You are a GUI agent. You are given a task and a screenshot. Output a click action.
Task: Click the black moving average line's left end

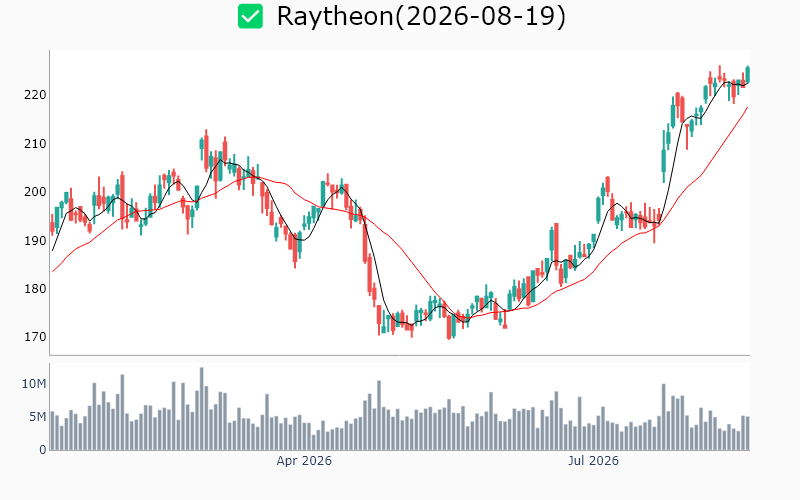(53, 250)
